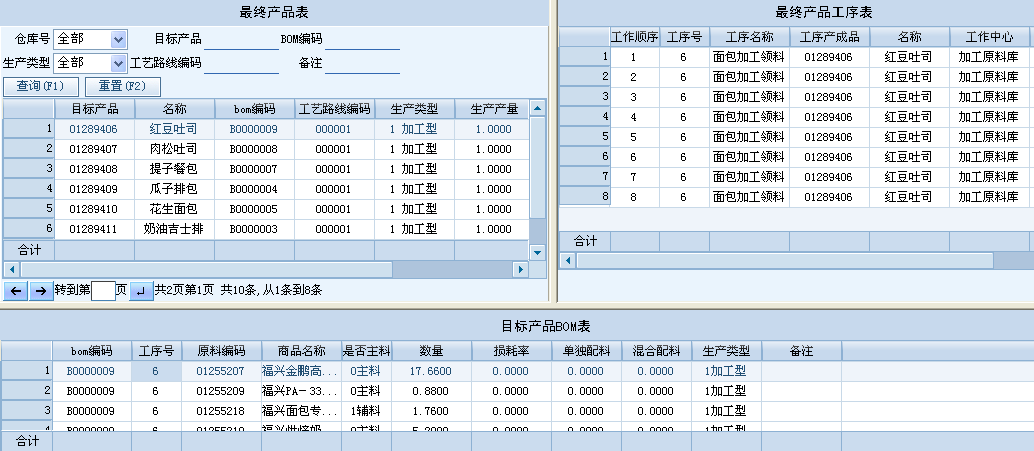
Task: Click product table vertical scrollbar thumb
Action: click(538, 168)
